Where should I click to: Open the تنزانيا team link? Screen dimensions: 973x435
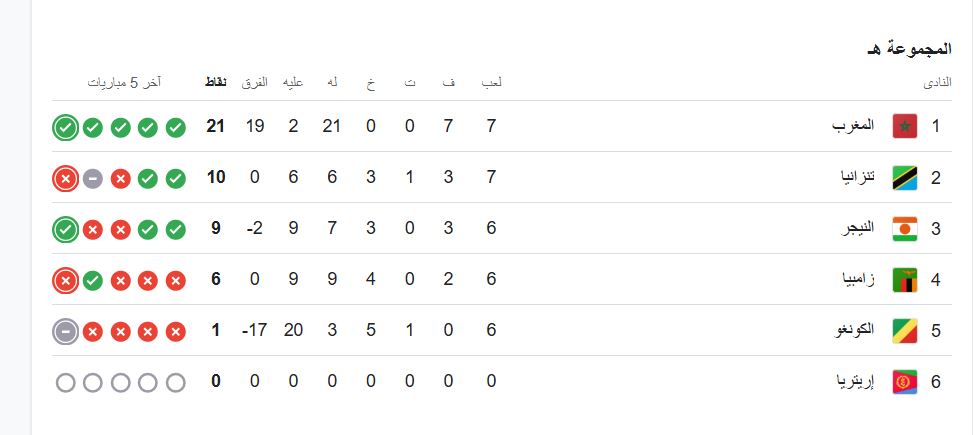click(855, 178)
